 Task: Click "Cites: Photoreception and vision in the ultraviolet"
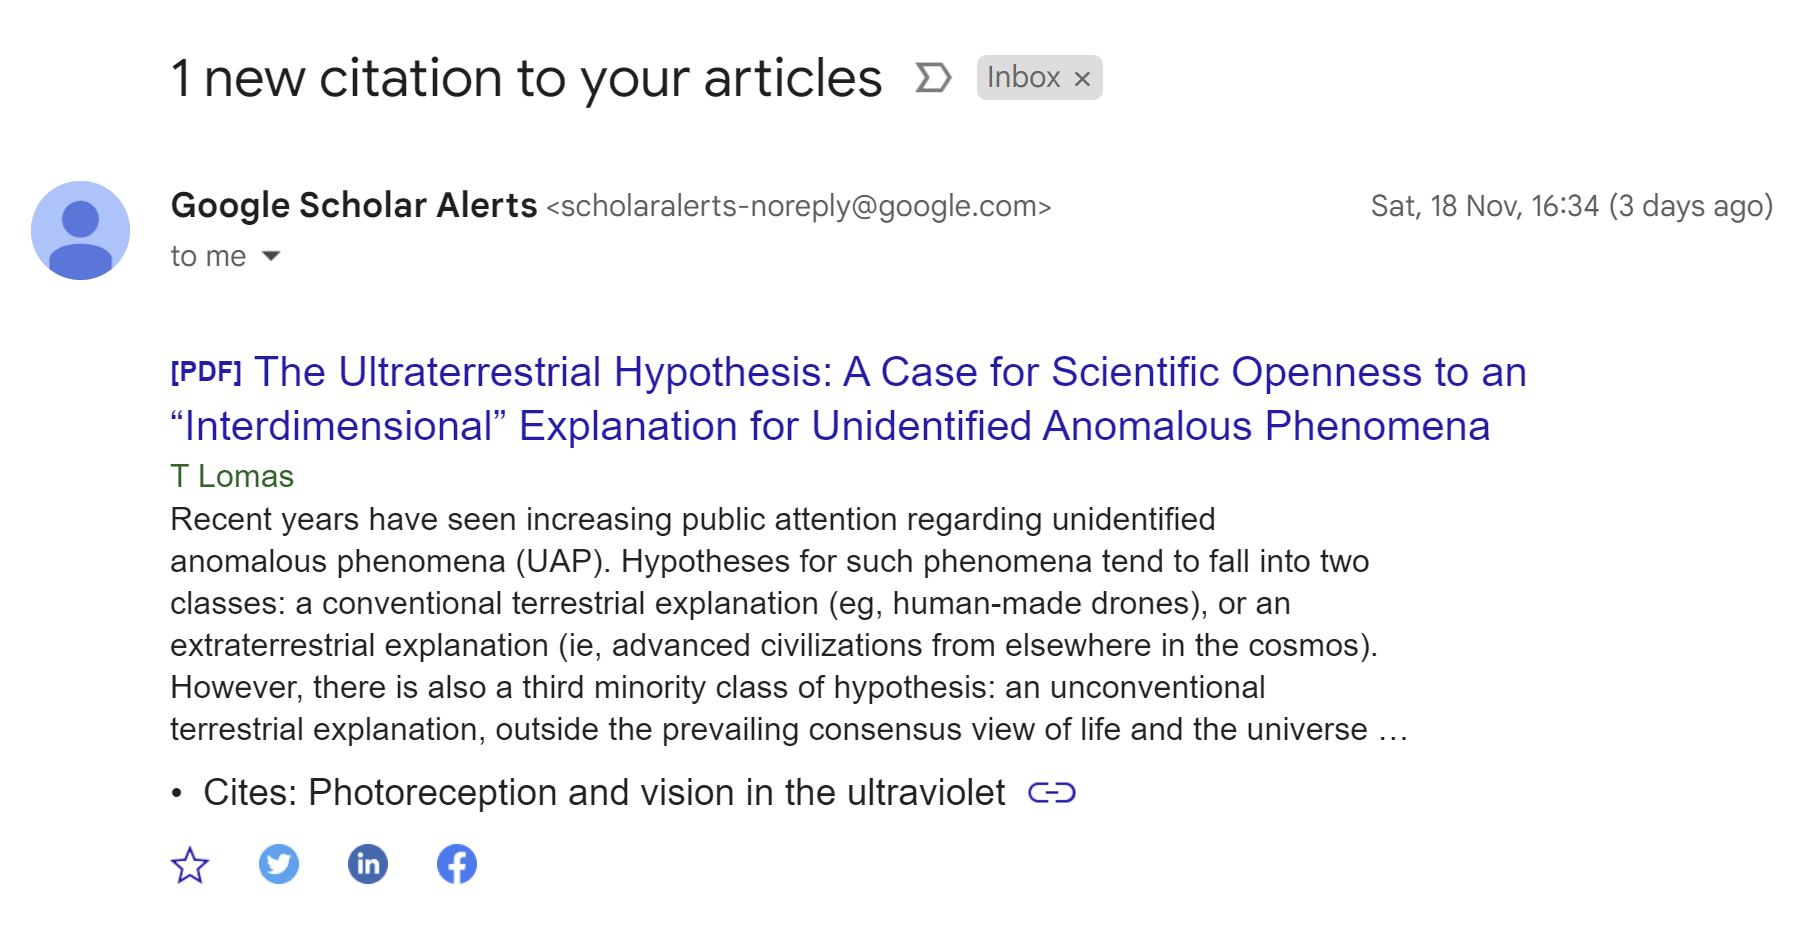click(604, 793)
